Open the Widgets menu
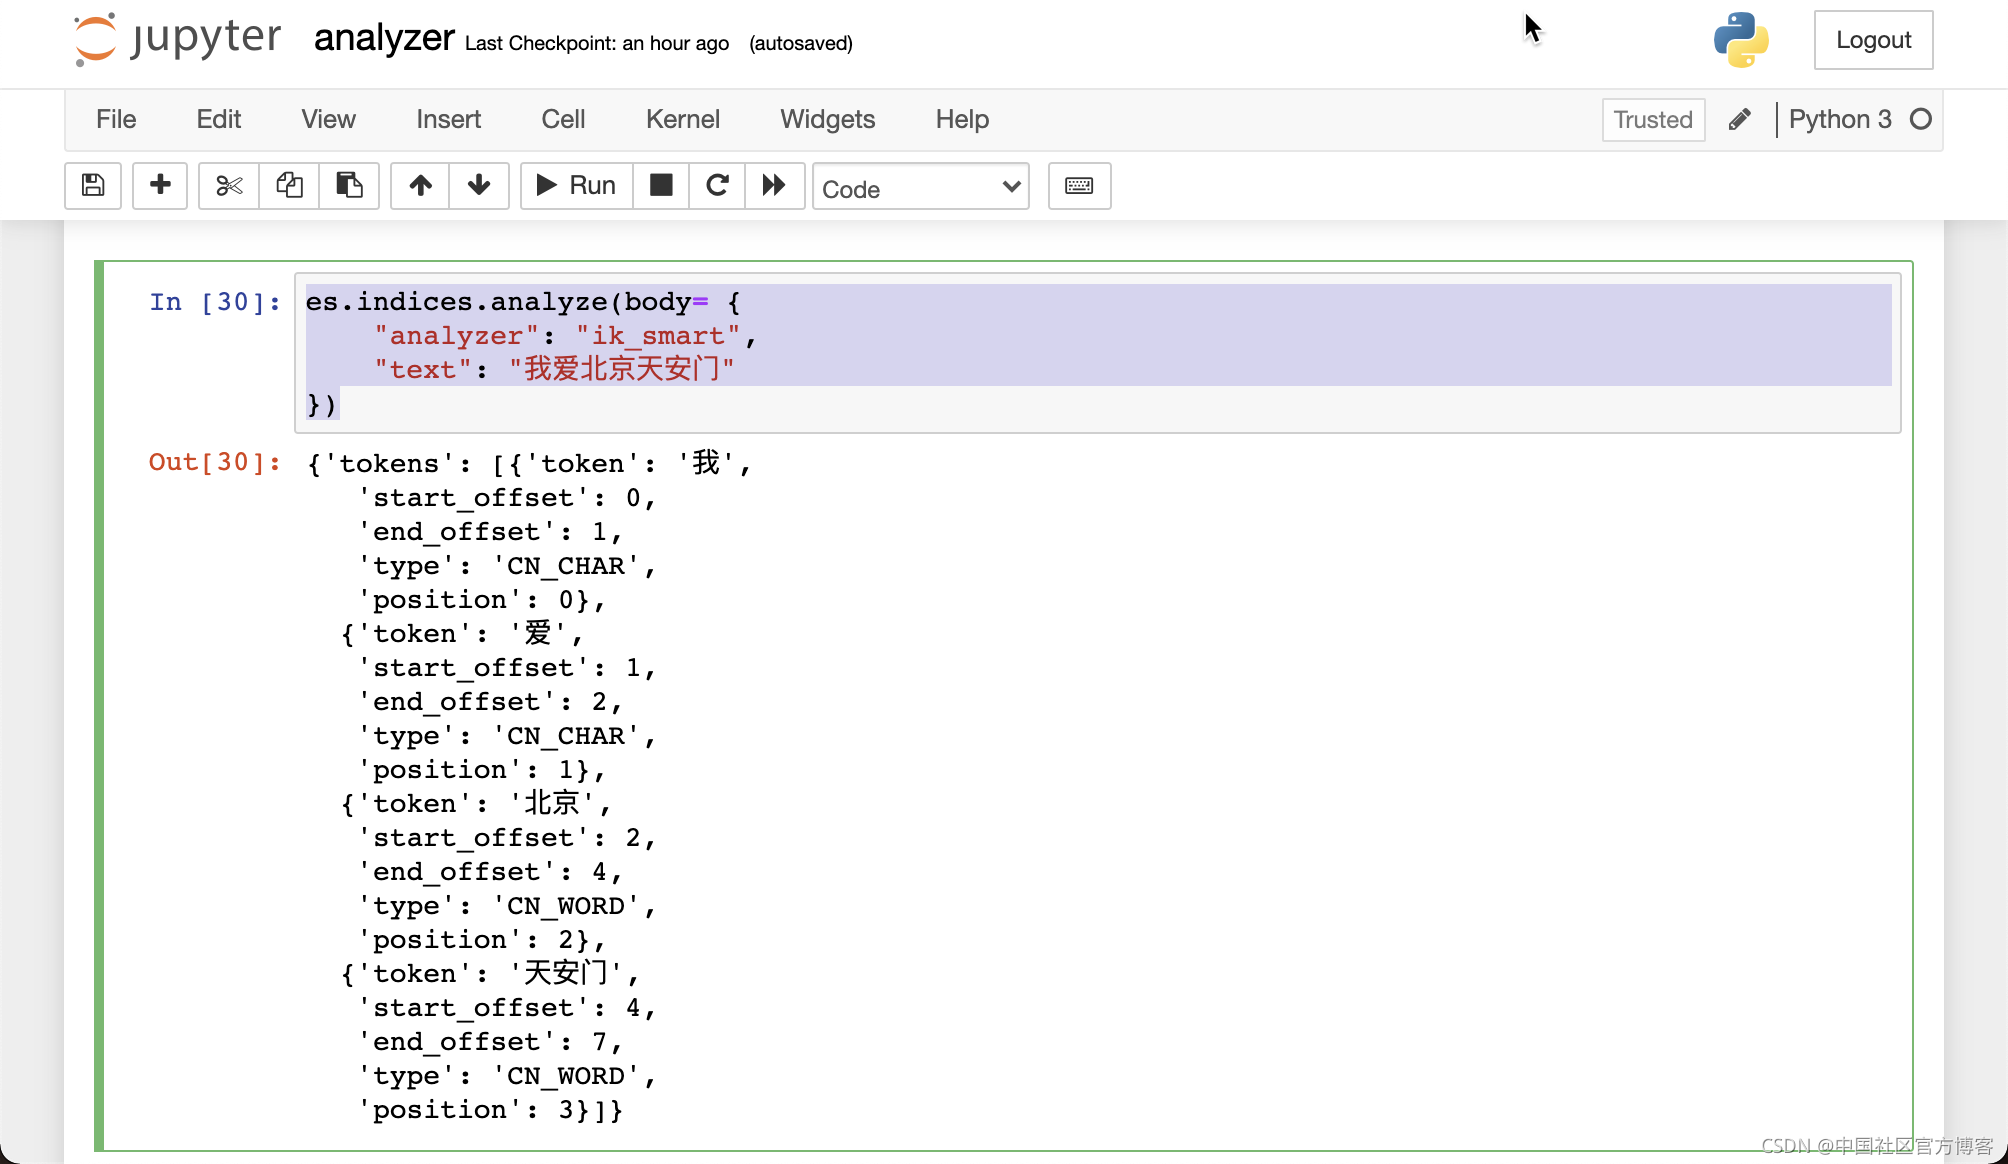This screenshot has width=2008, height=1164. [x=827, y=119]
